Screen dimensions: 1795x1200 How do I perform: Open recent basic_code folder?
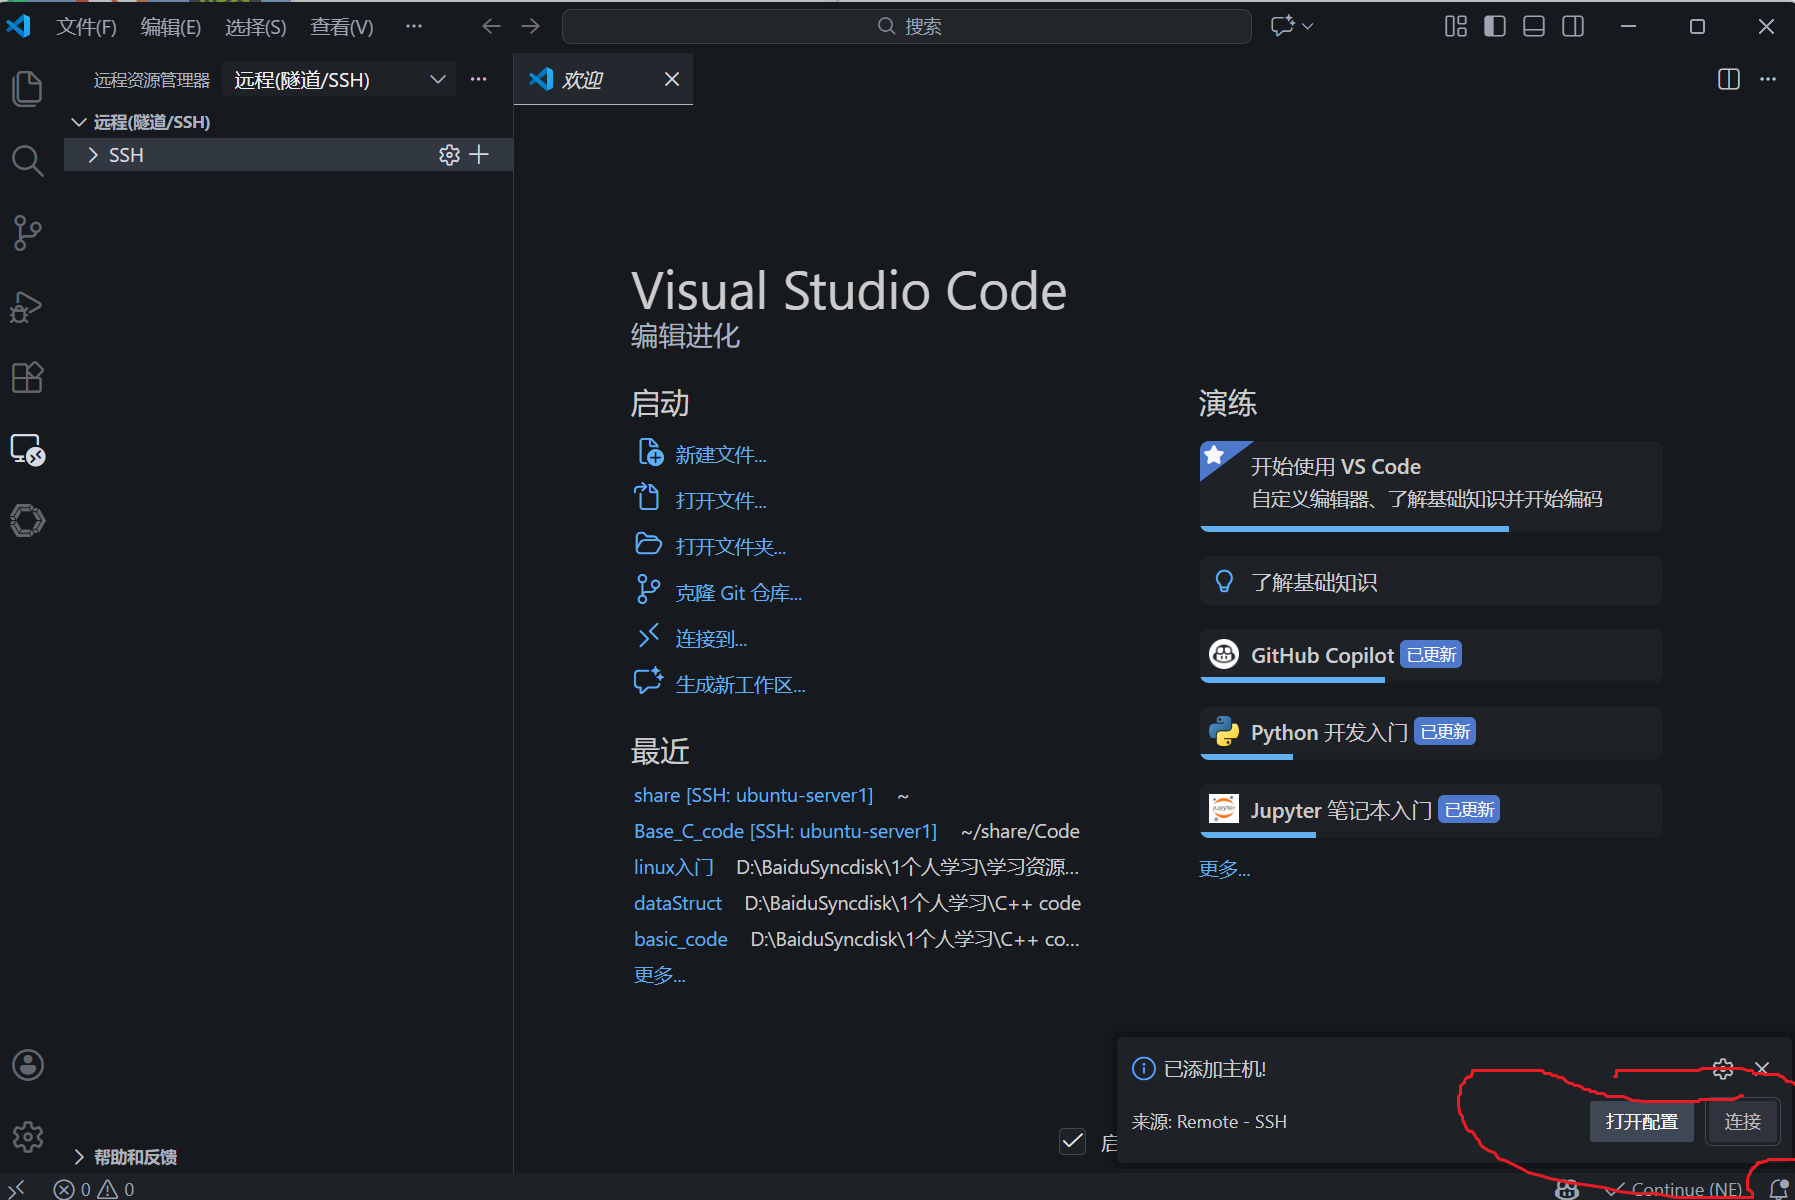click(680, 939)
